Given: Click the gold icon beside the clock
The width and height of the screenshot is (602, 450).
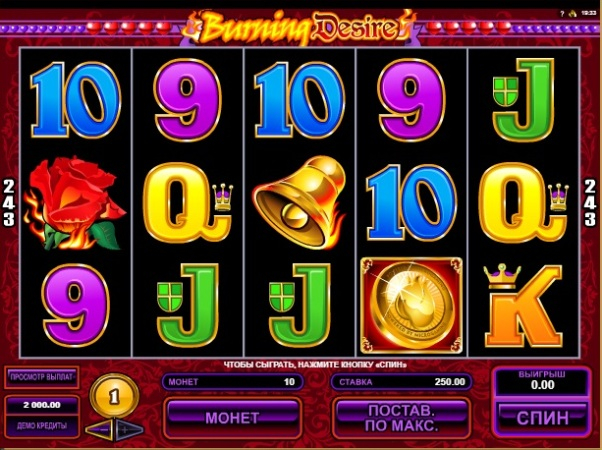Looking at the screenshot, I should pyautogui.click(x=572, y=13).
